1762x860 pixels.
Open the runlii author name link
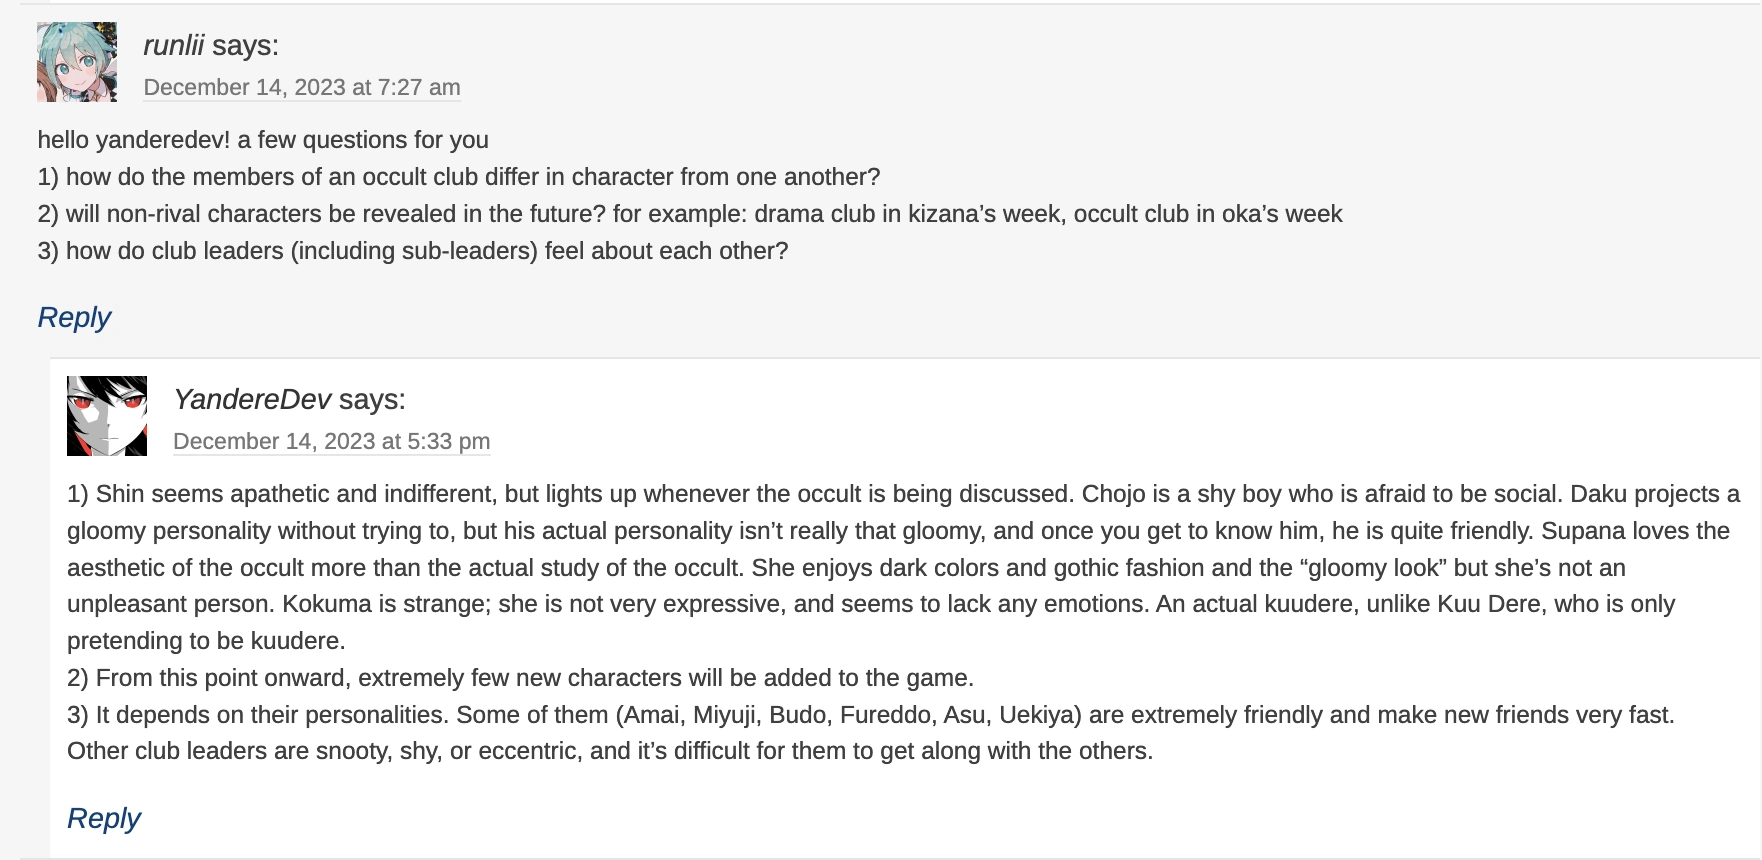174,45
